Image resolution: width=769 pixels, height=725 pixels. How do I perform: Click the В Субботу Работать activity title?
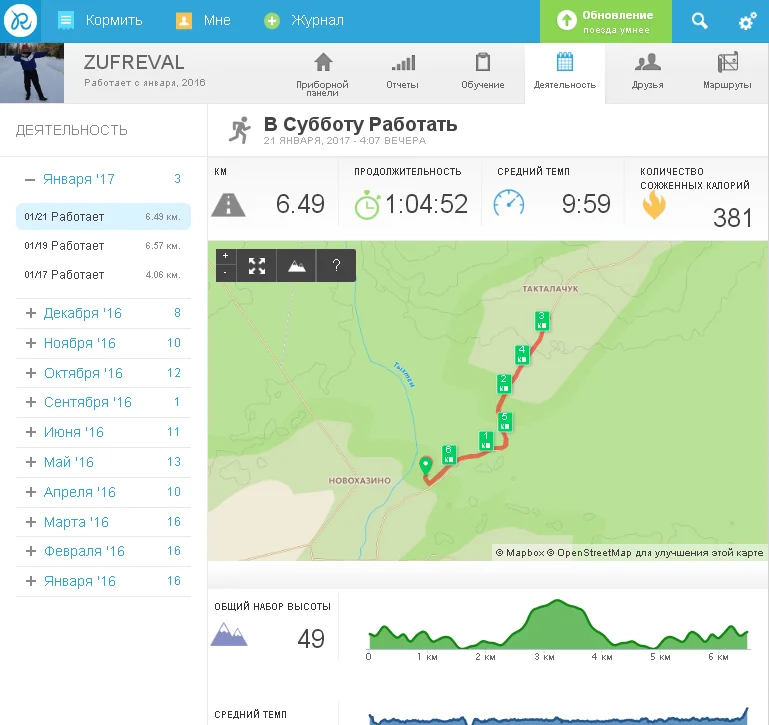[360, 125]
